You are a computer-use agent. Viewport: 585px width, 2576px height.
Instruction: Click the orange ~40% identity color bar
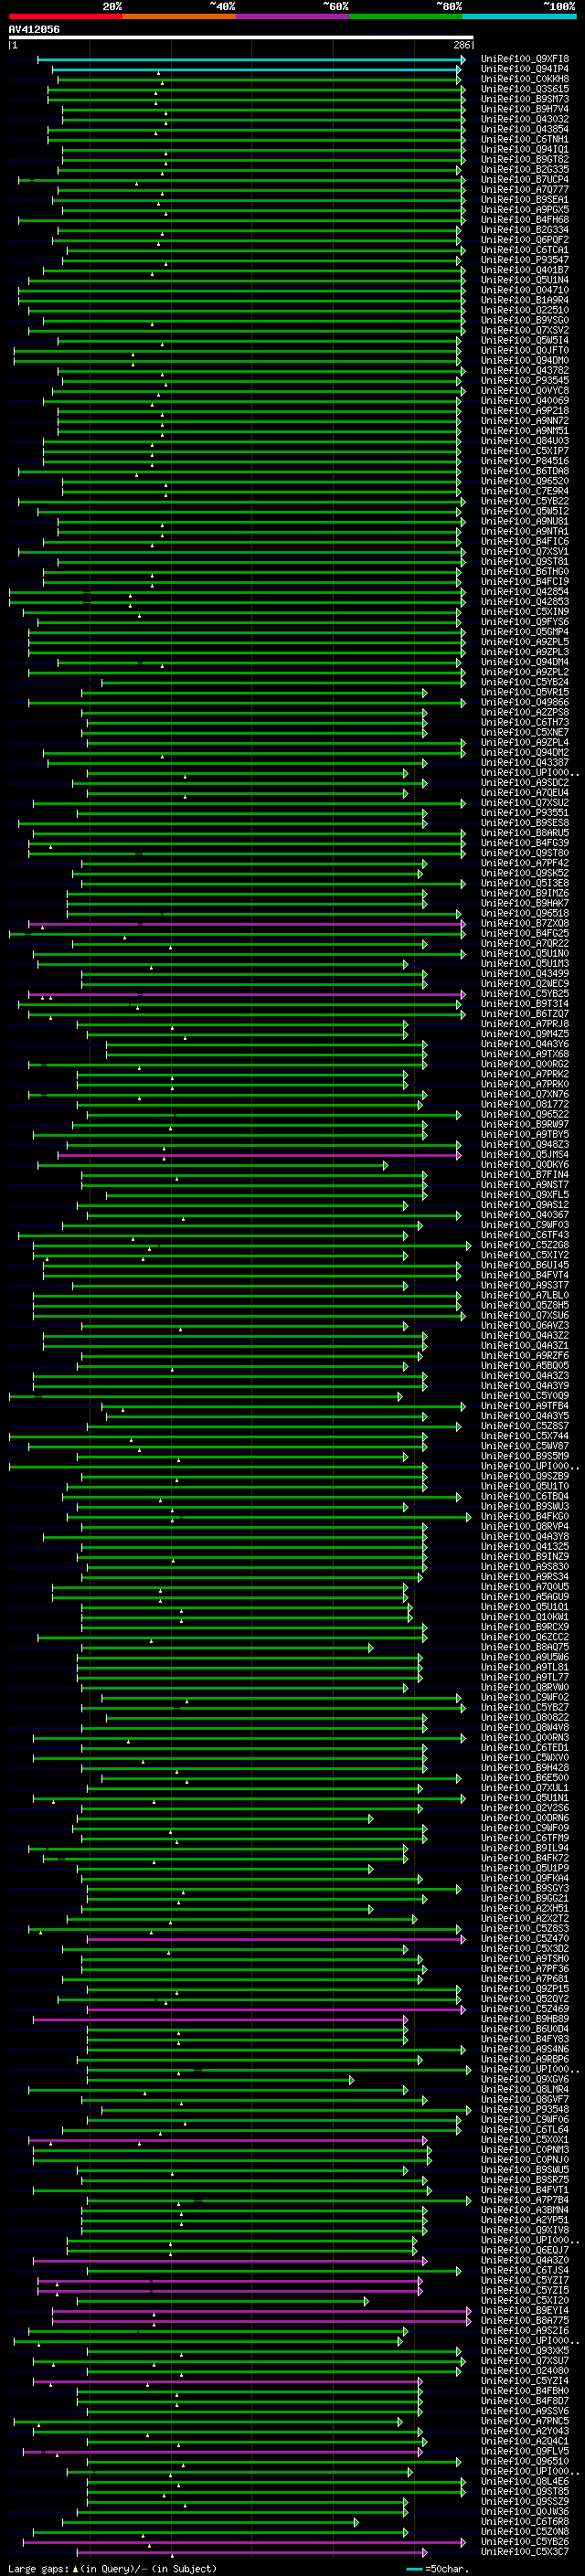point(179,16)
